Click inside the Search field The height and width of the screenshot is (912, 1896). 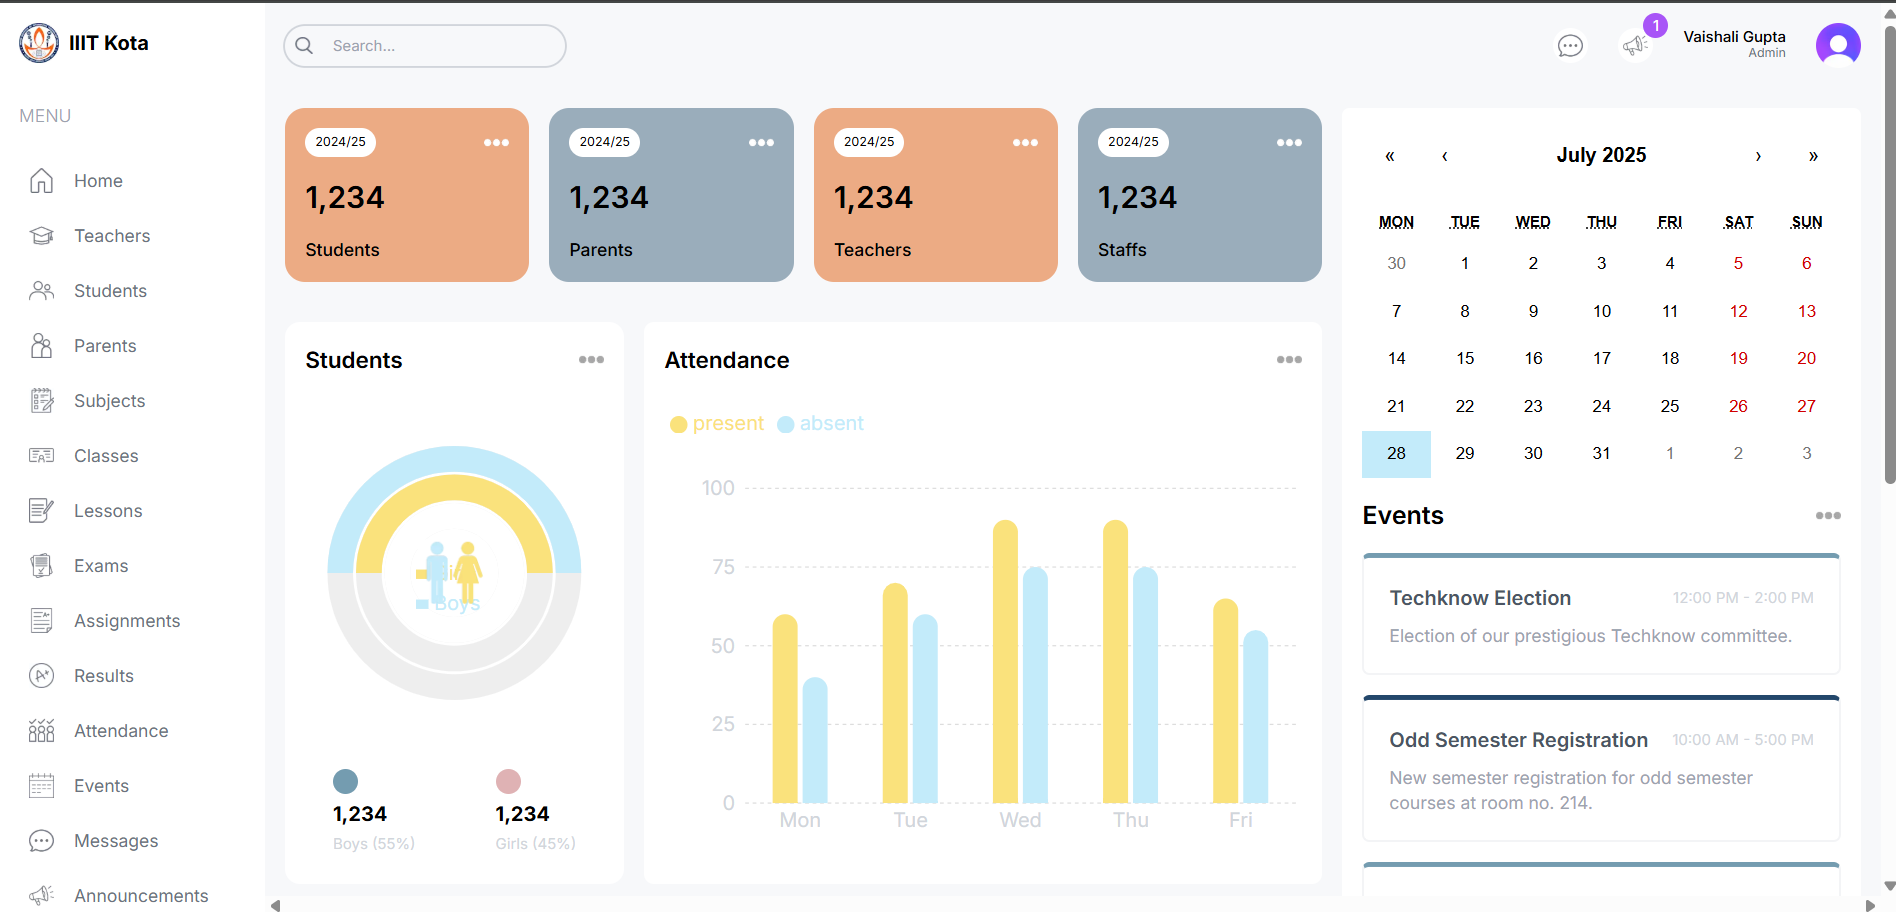click(x=424, y=45)
